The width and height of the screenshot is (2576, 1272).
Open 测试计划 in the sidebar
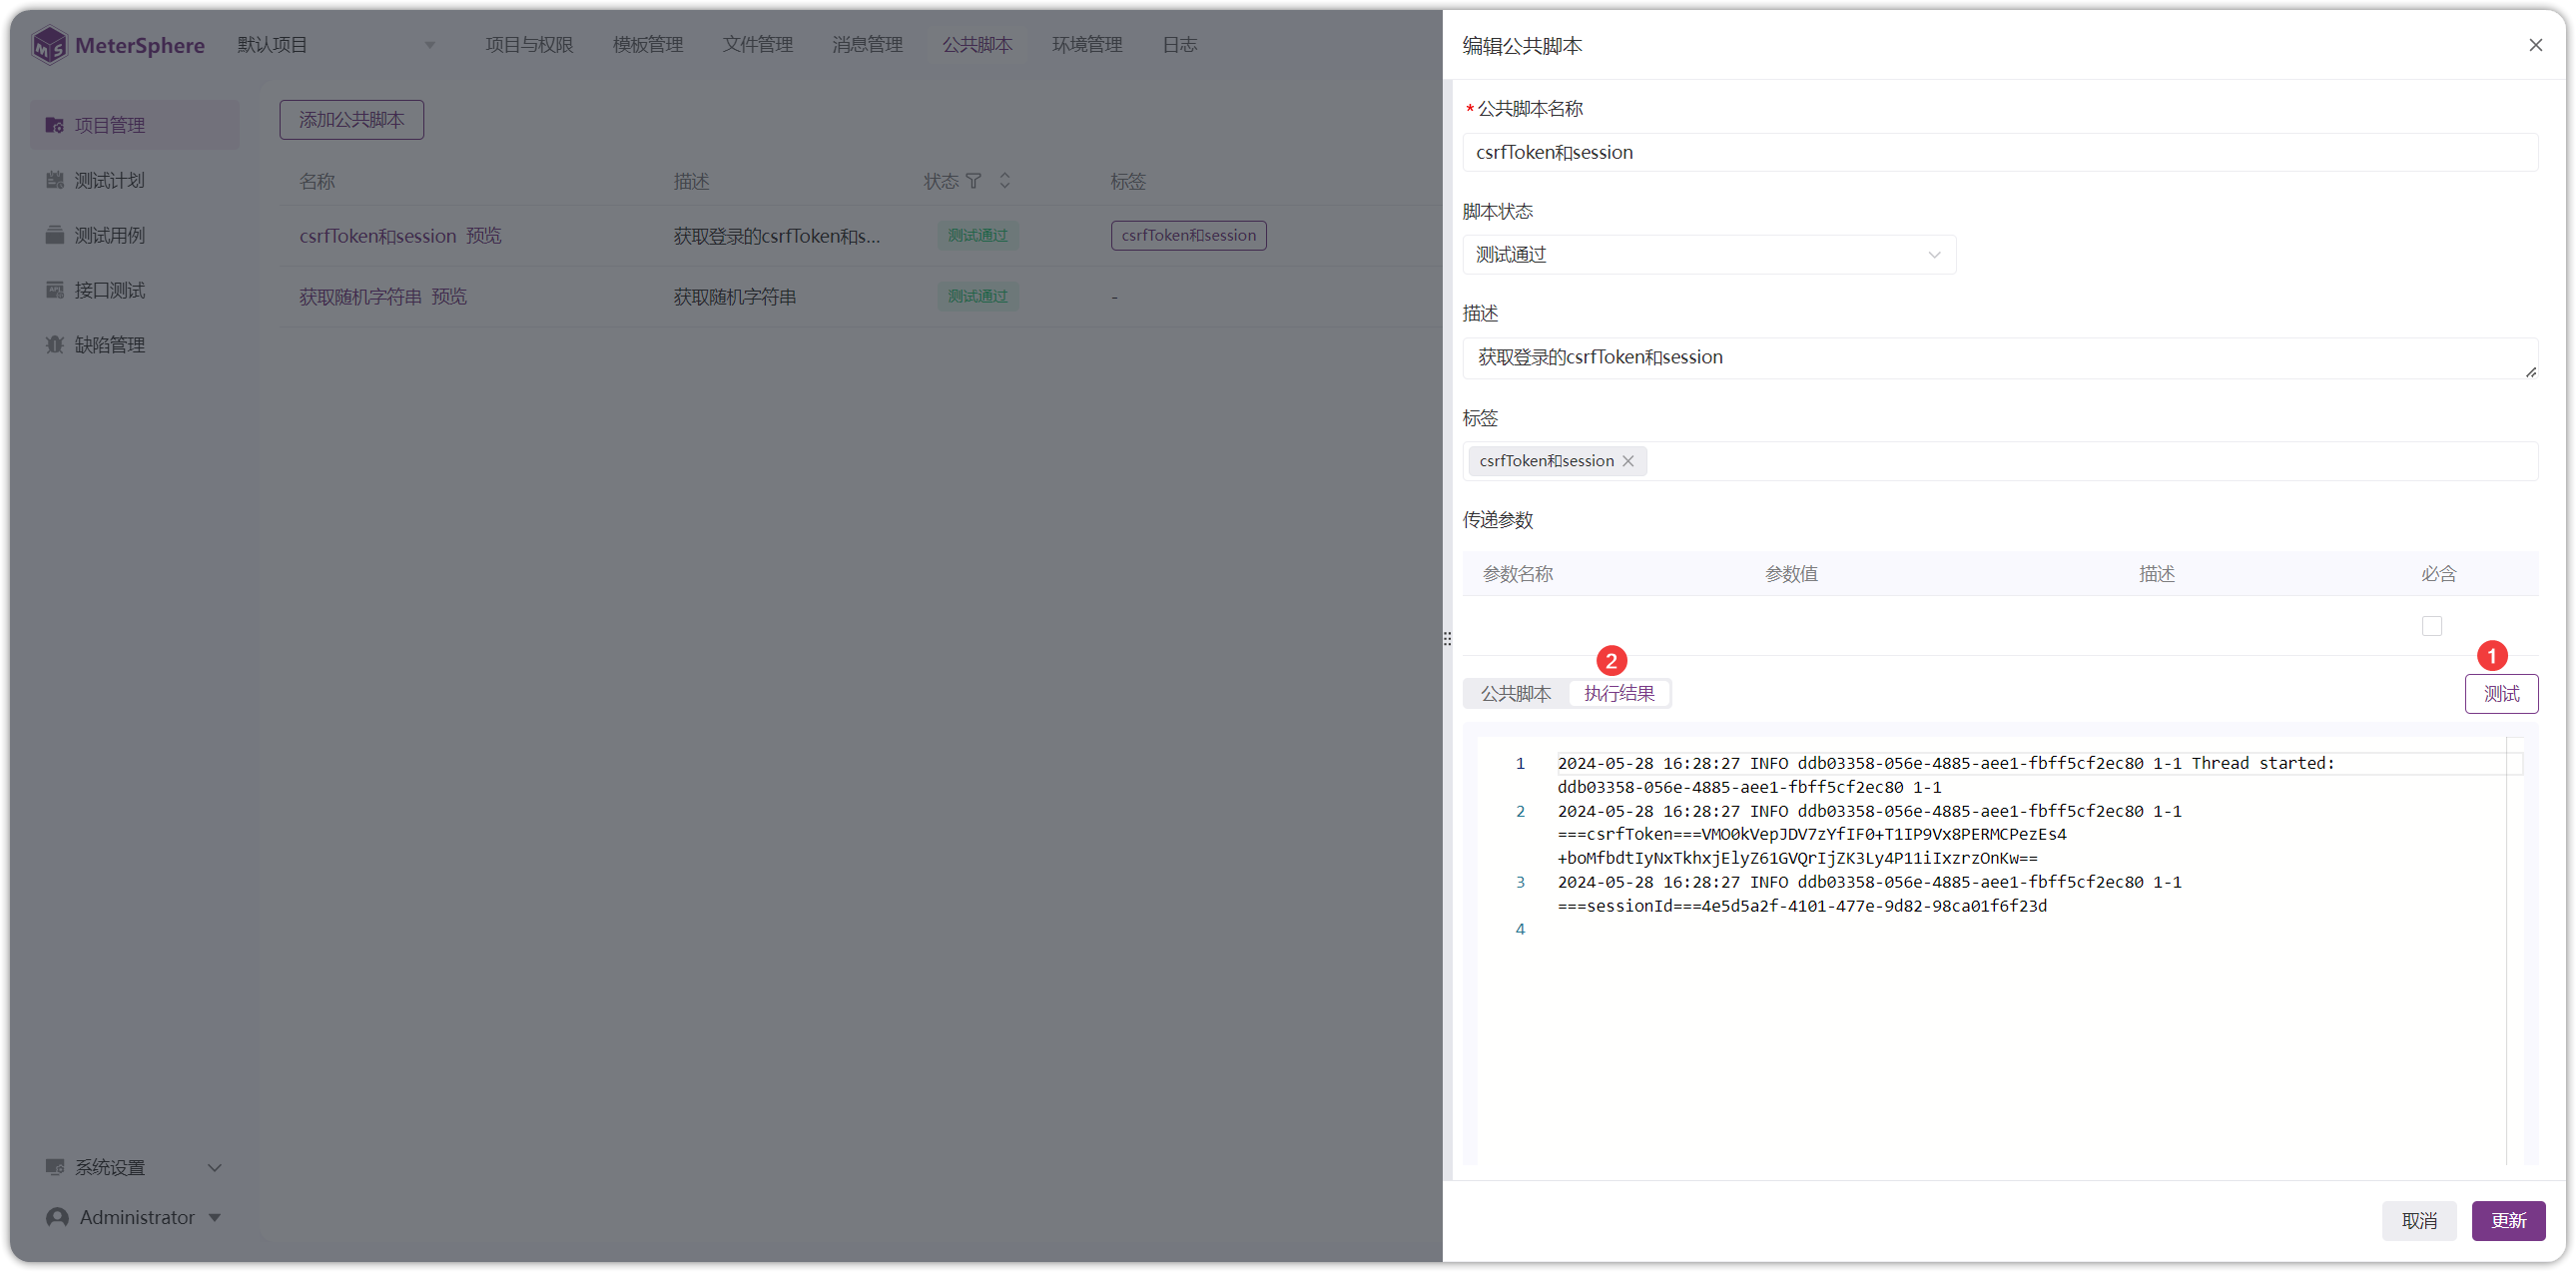tap(135, 180)
